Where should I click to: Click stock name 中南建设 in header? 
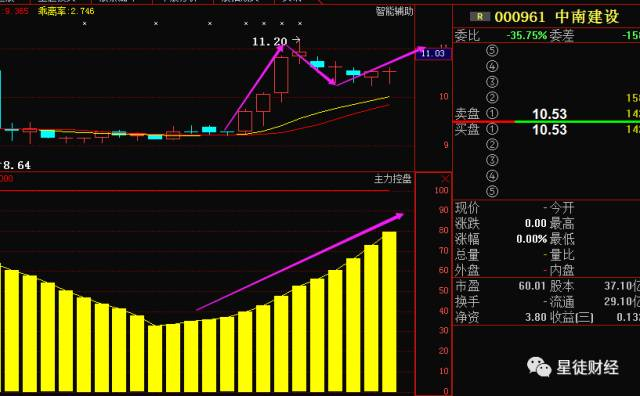click(587, 17)
